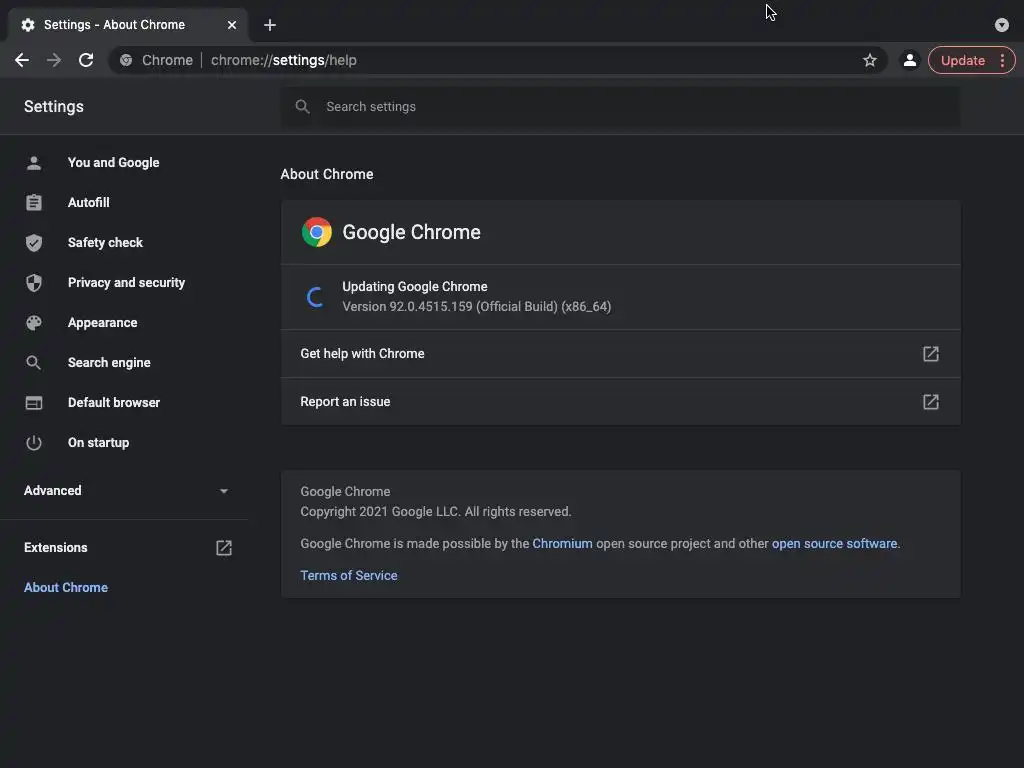Open the profile avatar icon

tap(909, 60)
